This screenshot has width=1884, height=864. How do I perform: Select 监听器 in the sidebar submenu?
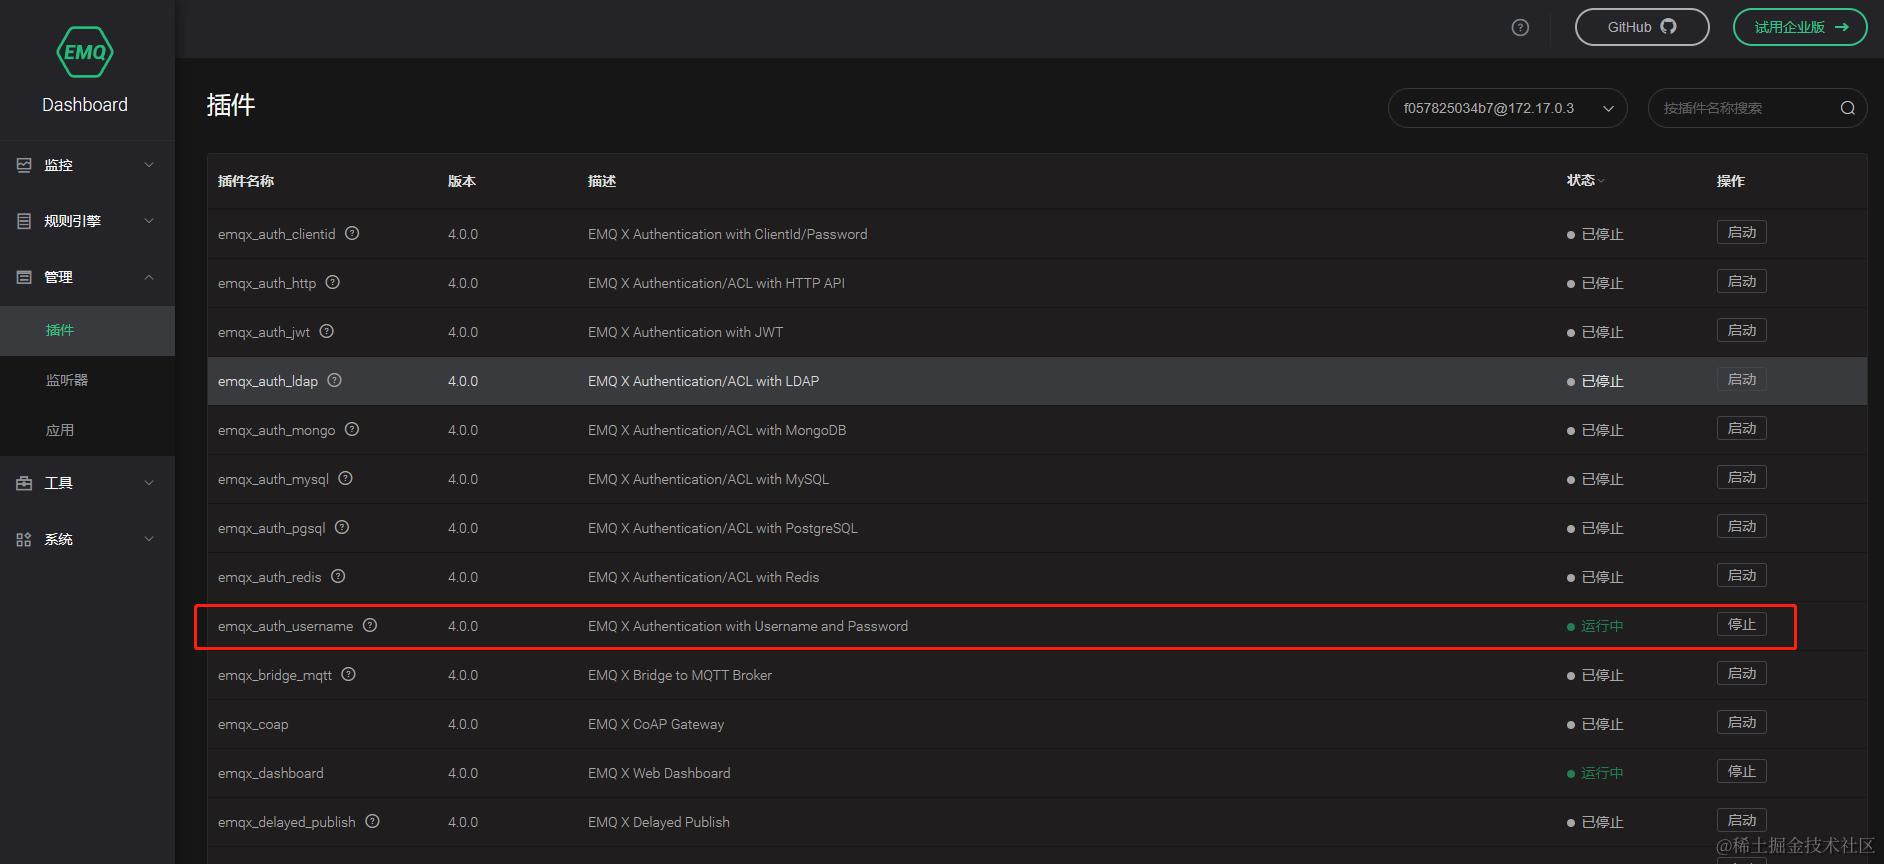(87, 381)
